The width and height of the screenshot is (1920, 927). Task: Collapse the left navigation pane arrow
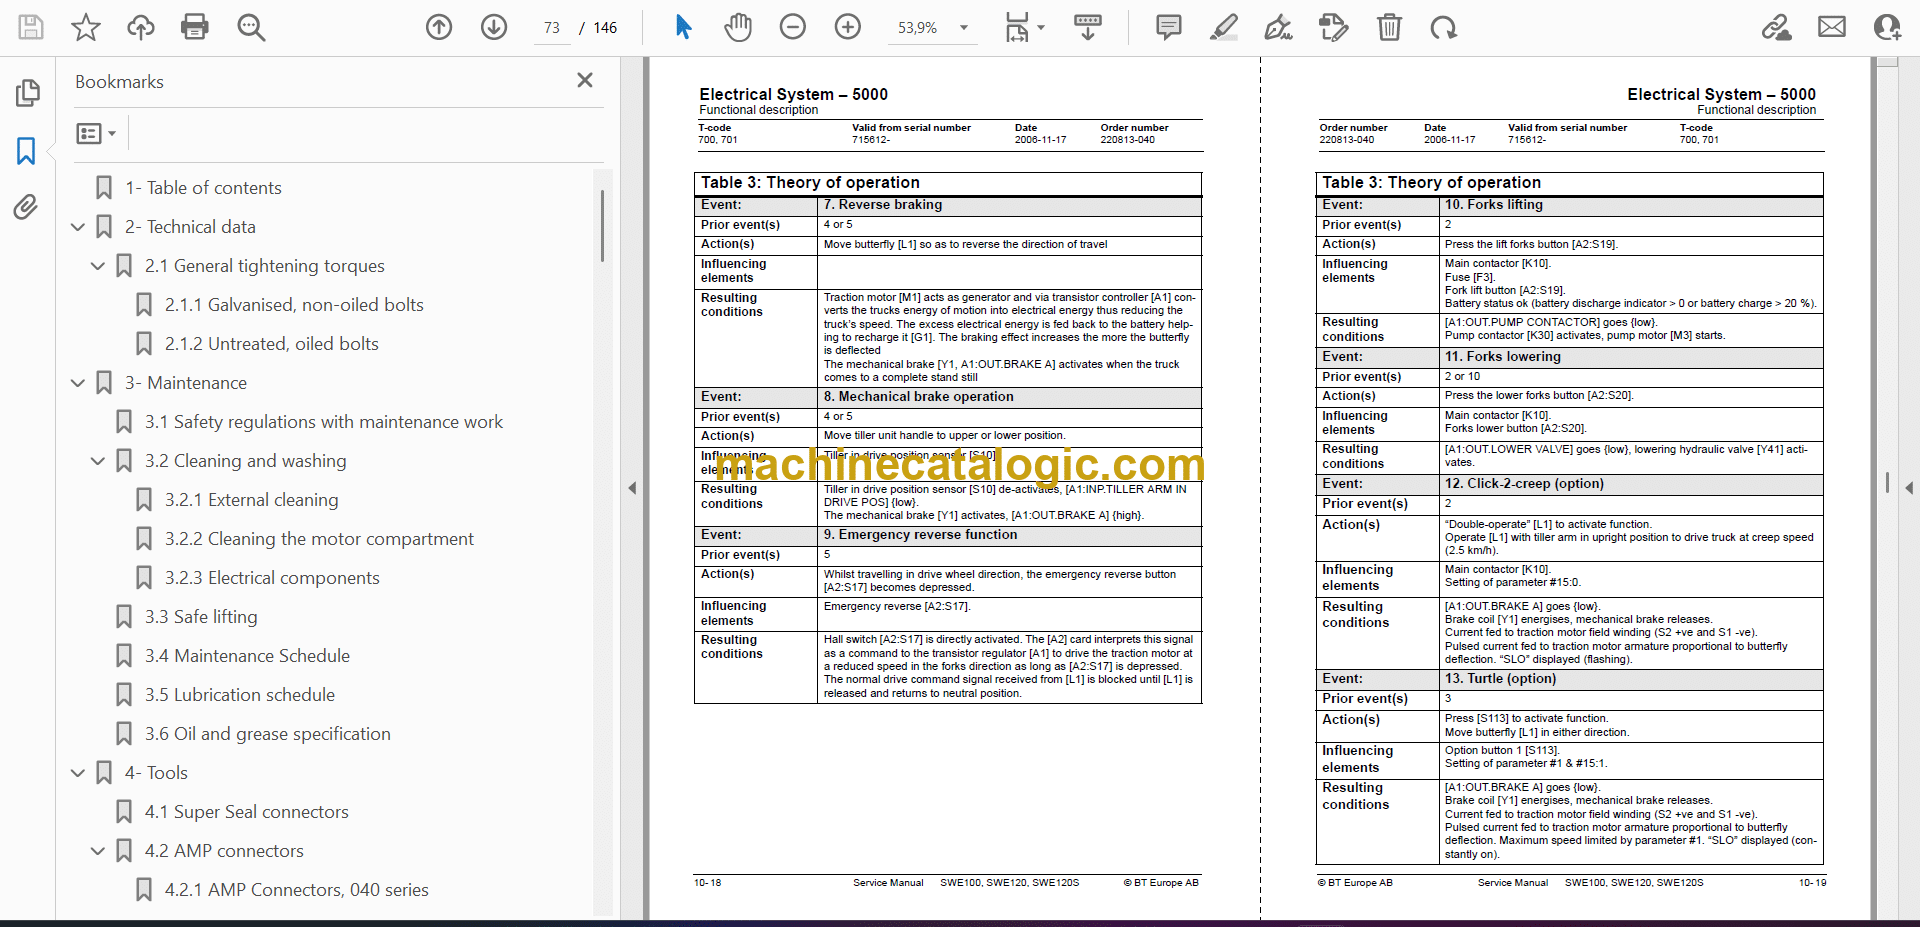632,488
